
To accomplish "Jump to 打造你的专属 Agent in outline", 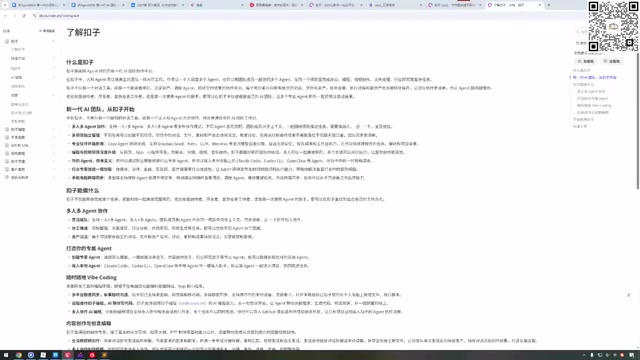I will (593, 98).
